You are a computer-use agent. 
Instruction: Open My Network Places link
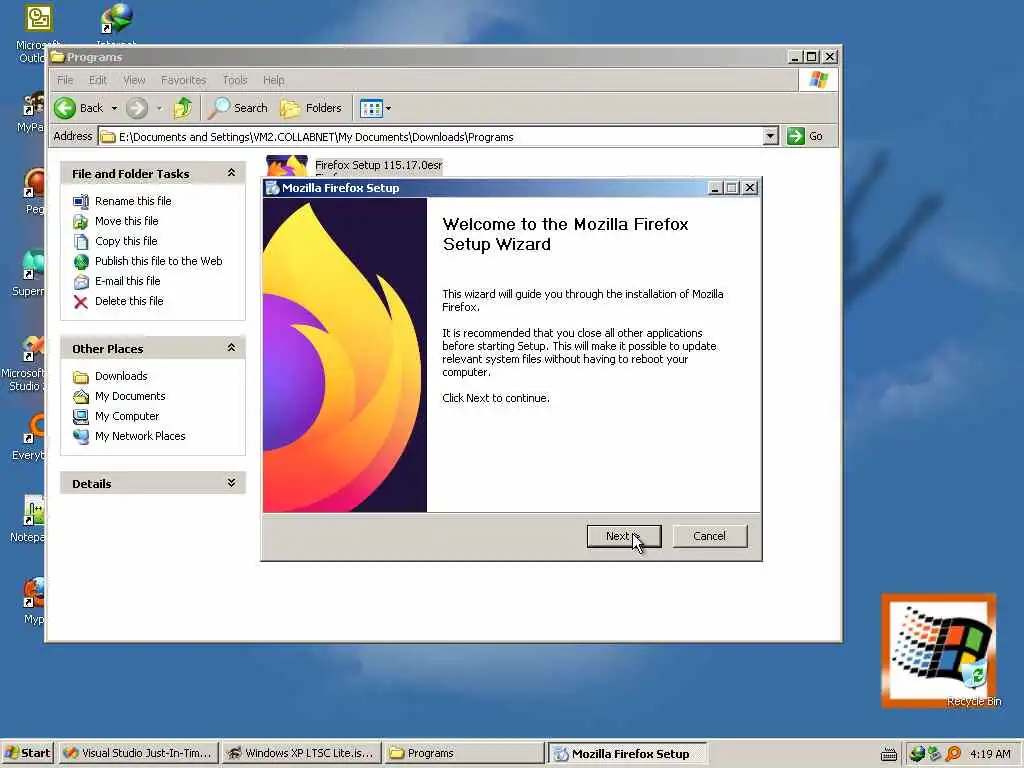point(140,436)
